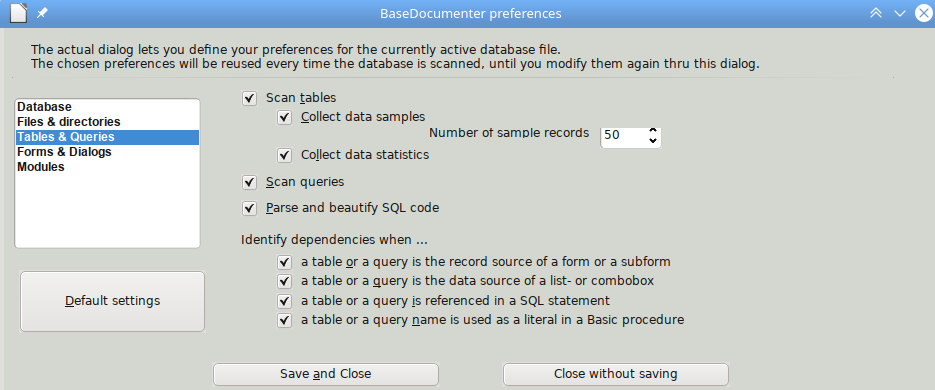Click the Default settings button
This screenshot has width=935, height=390.
coord(113,301)
